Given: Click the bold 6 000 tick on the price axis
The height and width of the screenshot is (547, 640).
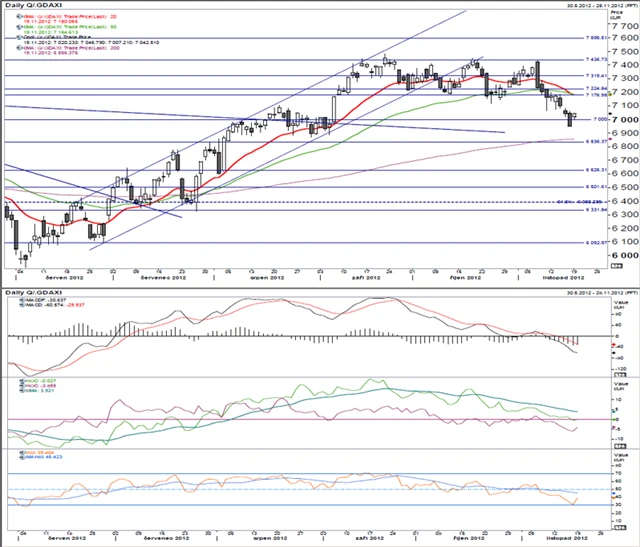Looking at the screenshot, I should coord(625,255).
